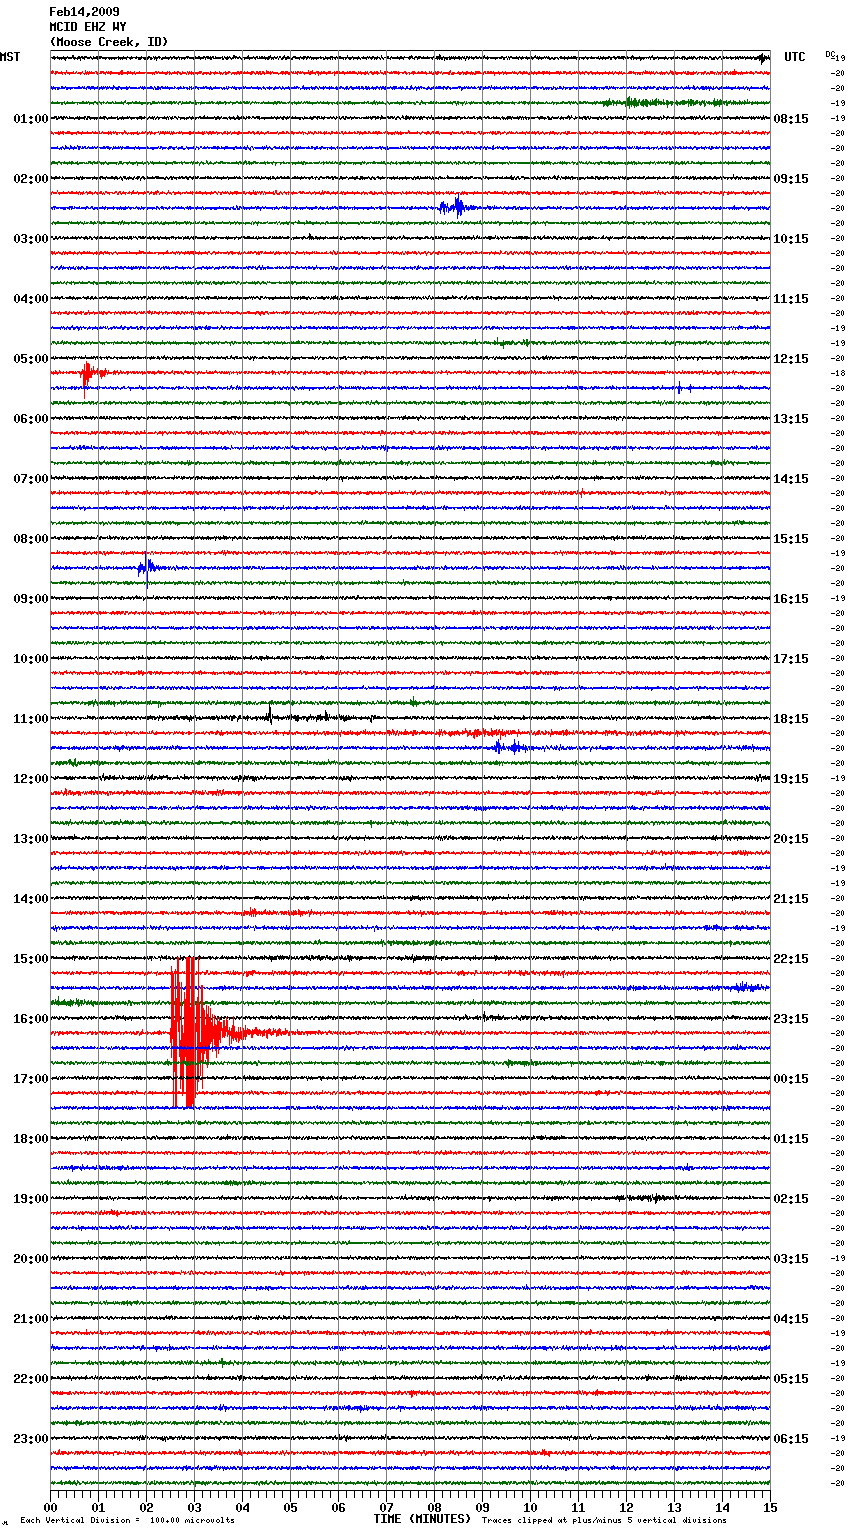This screenshot has width=850, height=1534.
Task: Click the 04:15 UTC time label
Action: [791, 1319]
